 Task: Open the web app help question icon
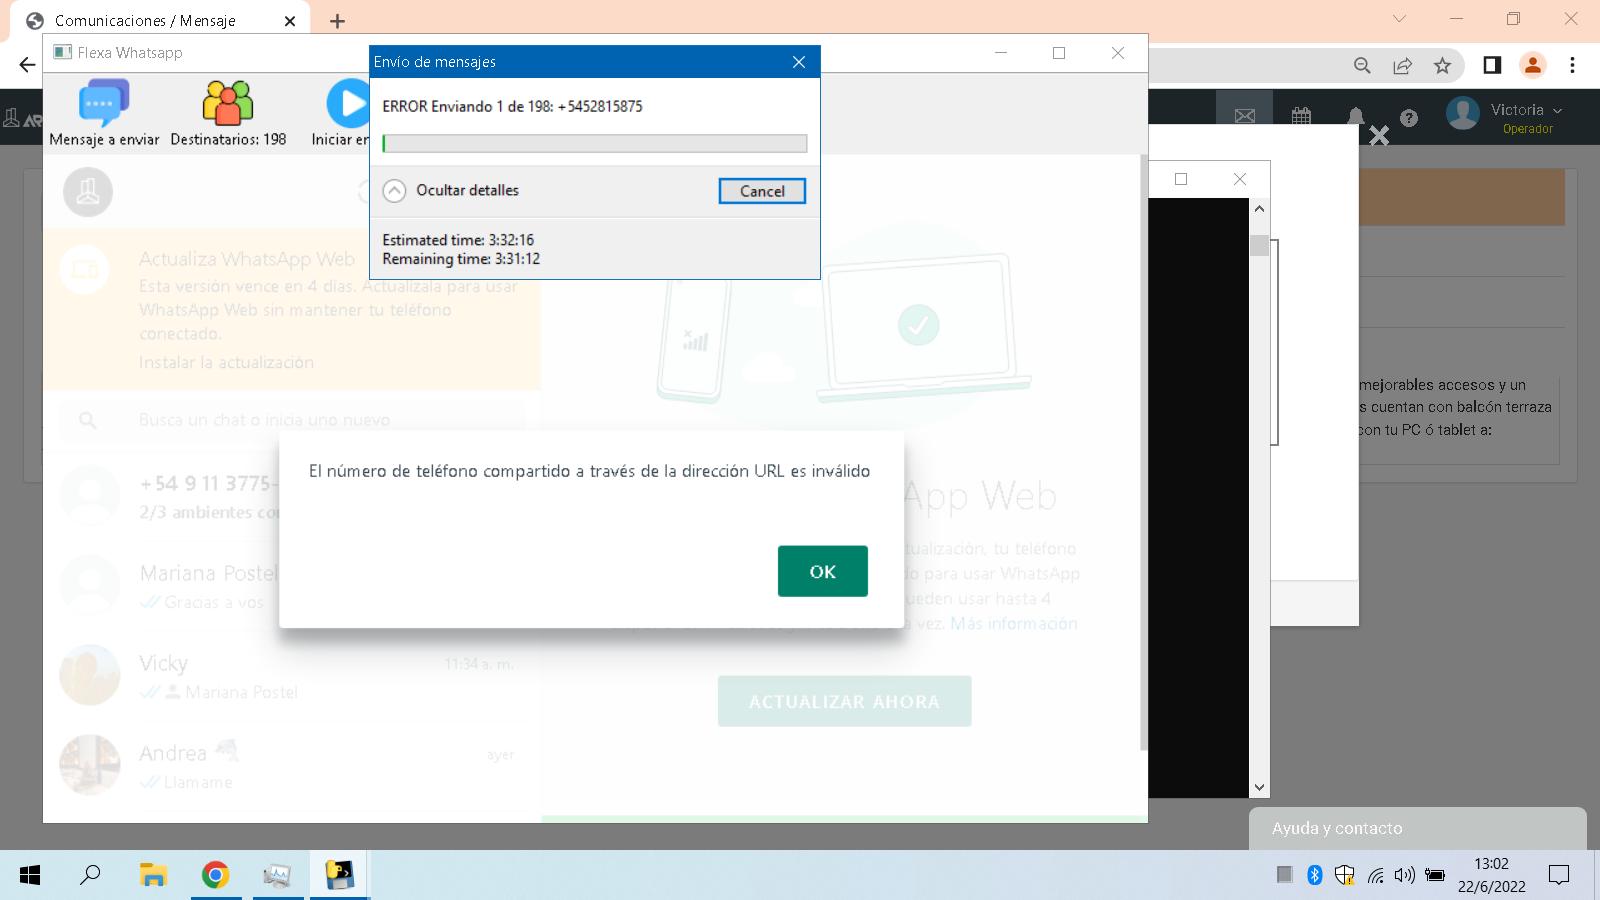point(1409,118)
